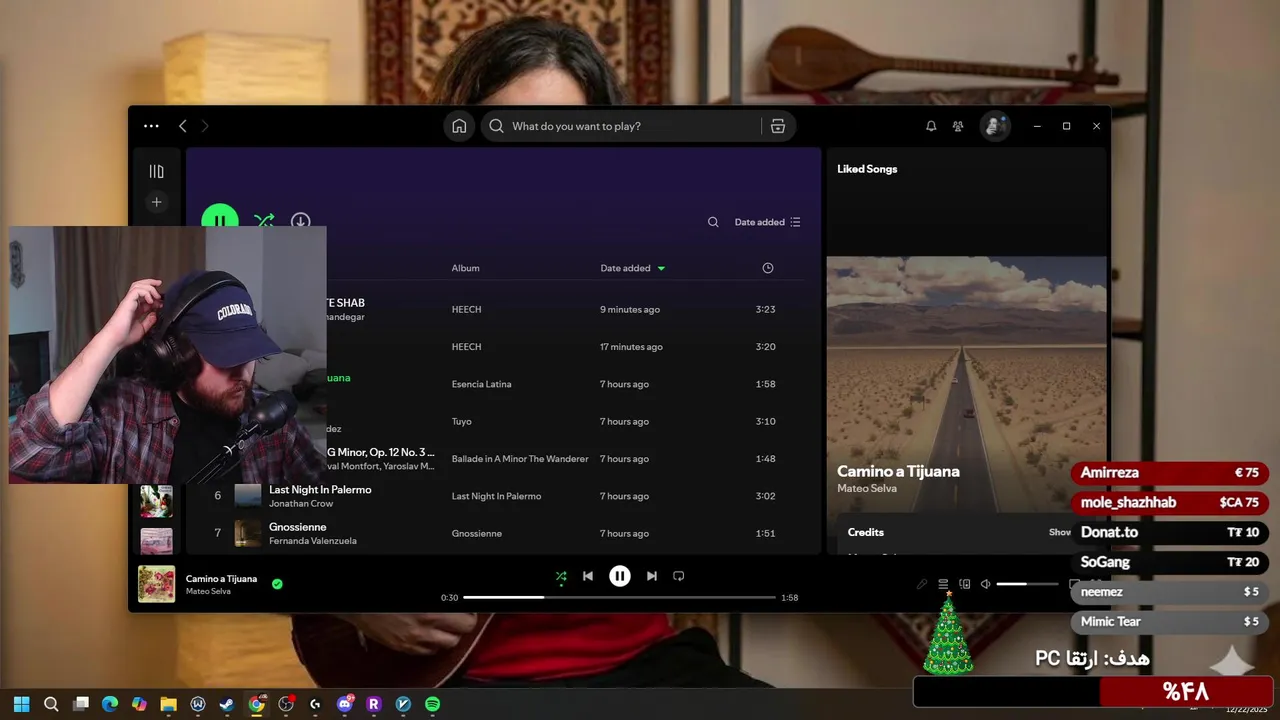The image size is (1280, 720).
Task: Open Google Chrome from the taskbar
Action: coord(257,704)
